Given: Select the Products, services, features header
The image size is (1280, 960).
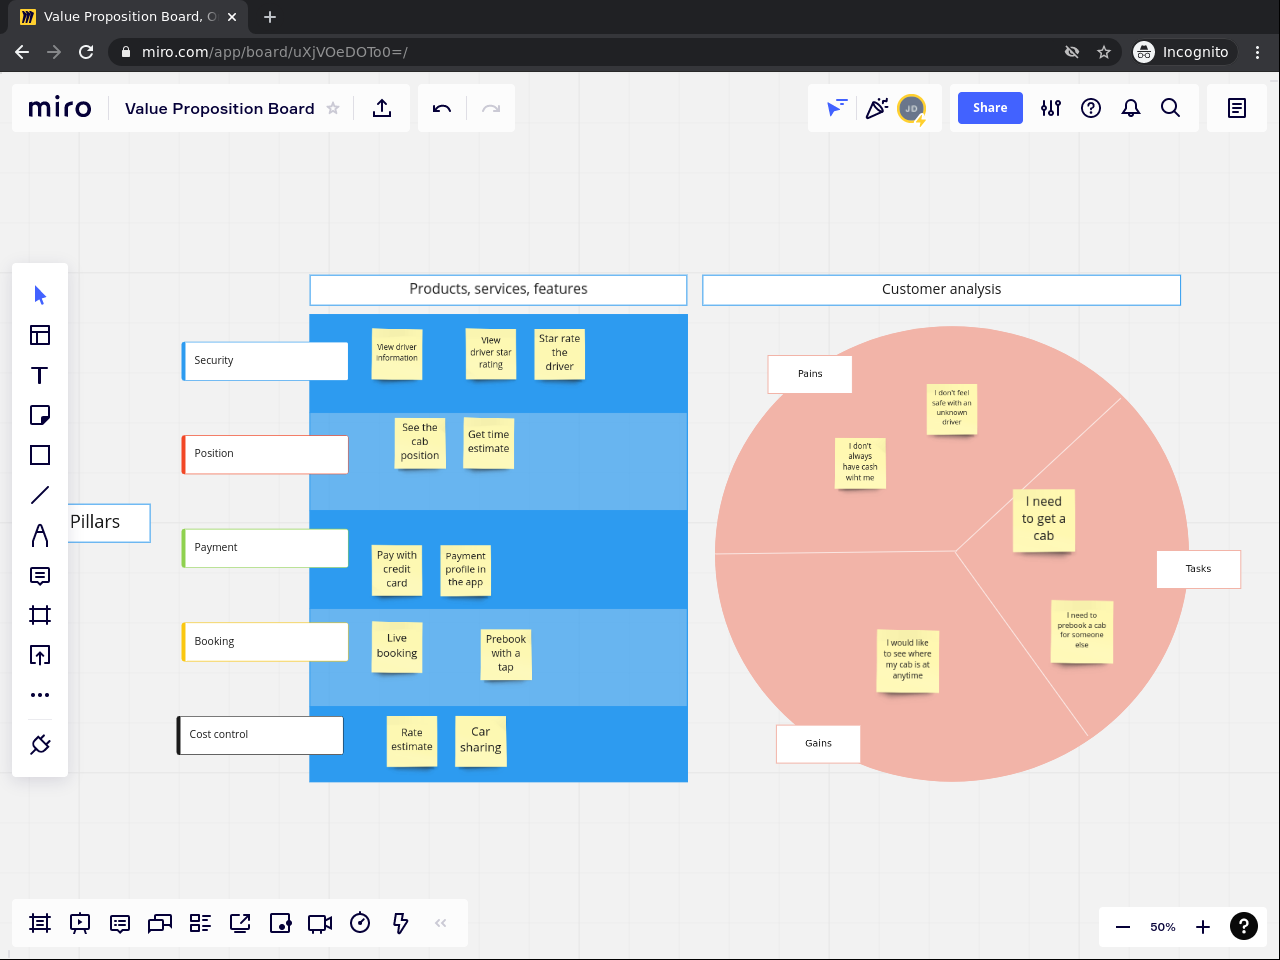Looking at the screenshot, I should 498,290.
